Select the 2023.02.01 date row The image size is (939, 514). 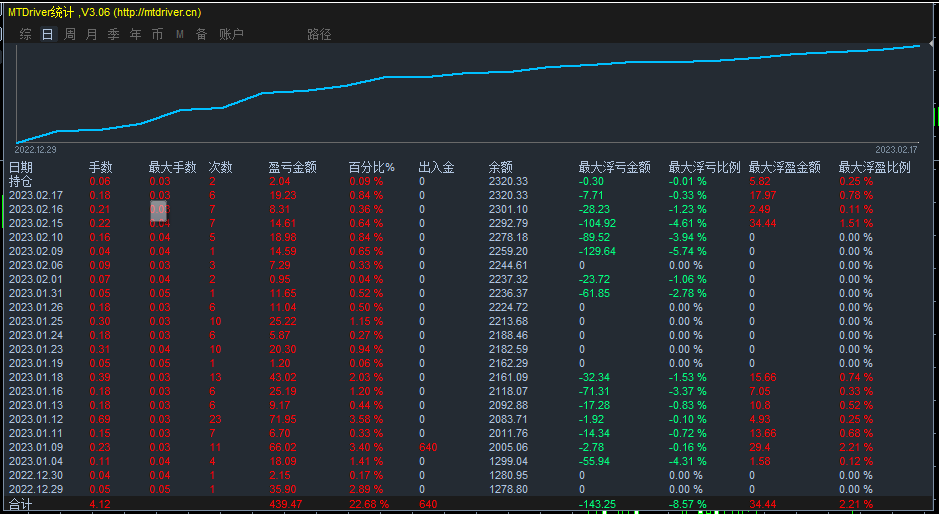(36, 279)
